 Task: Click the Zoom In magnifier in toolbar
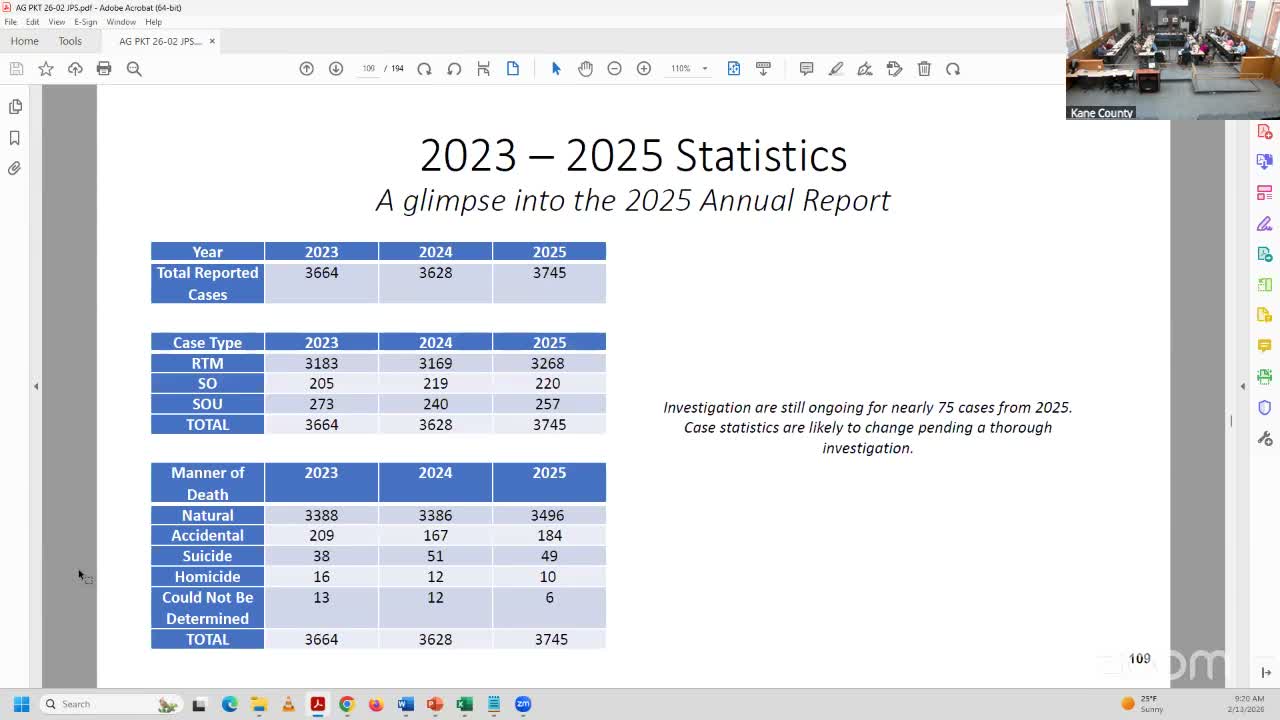(x=644, y=68)
